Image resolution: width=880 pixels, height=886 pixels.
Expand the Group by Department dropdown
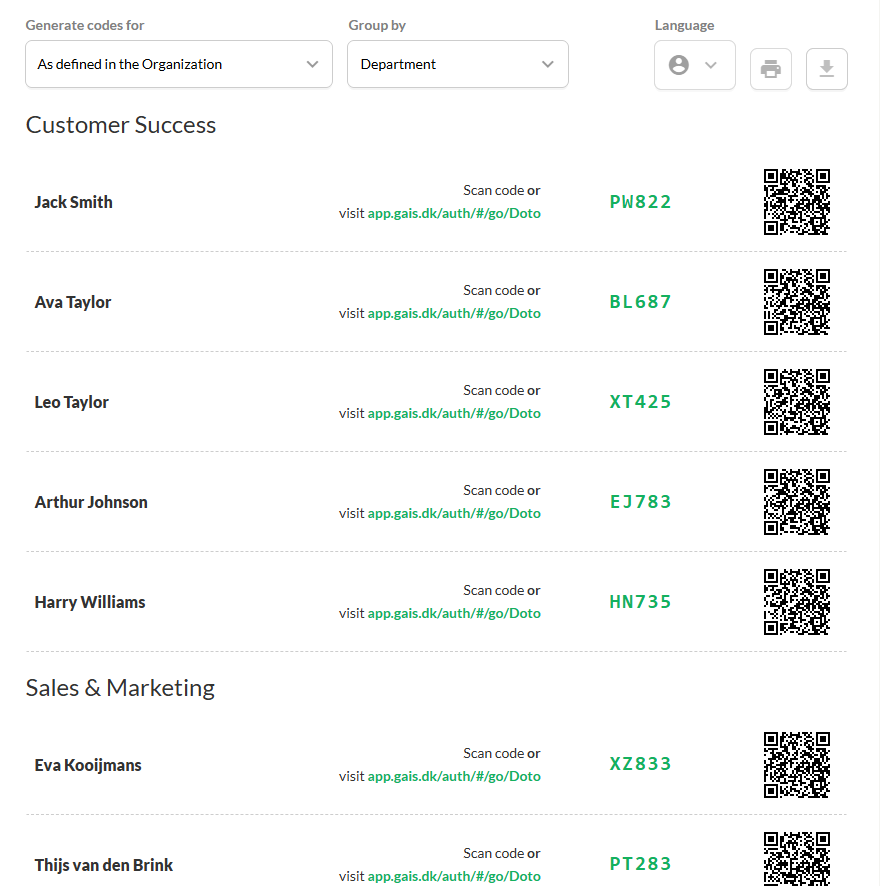[457, 64]
